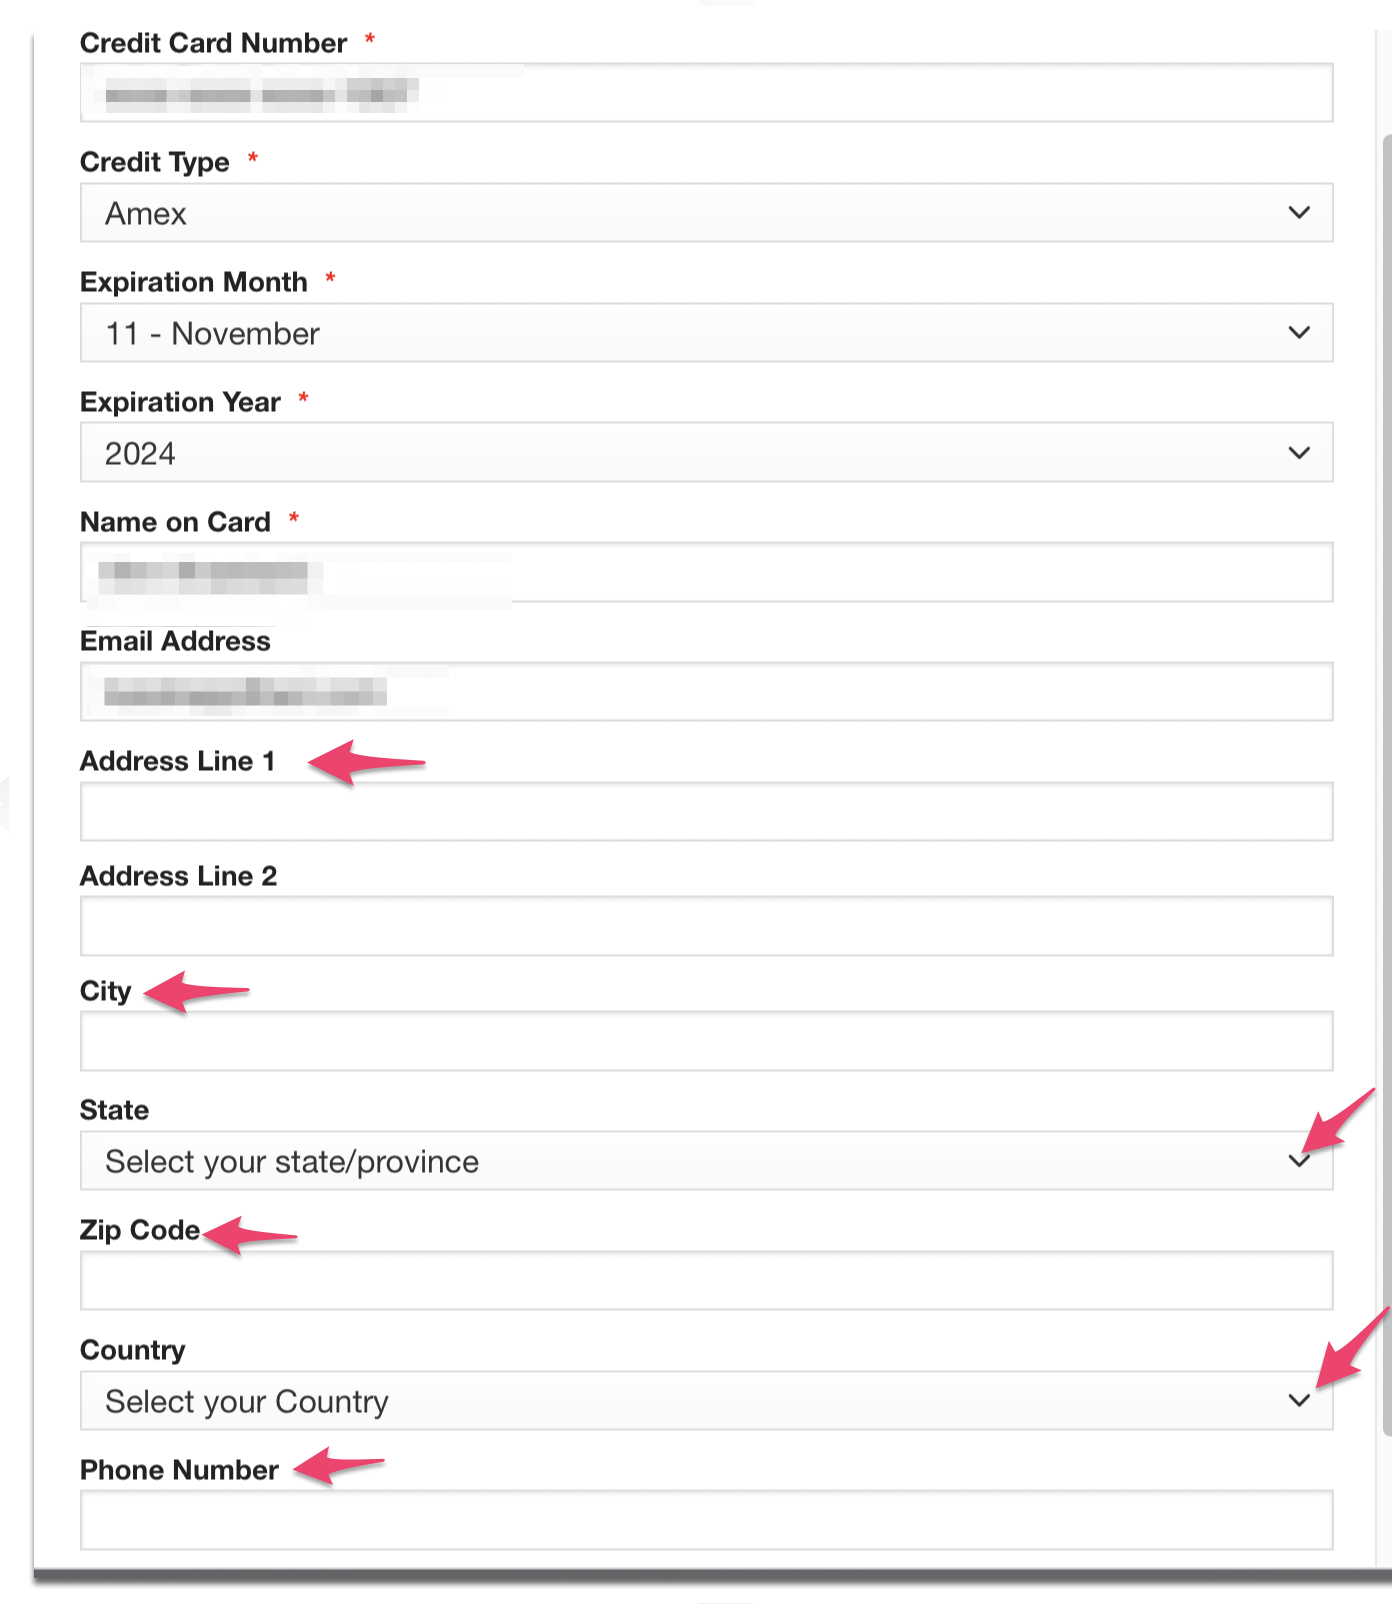Click the Phone Number input field
The image size is (1392, 1604).
point(706,1520)
